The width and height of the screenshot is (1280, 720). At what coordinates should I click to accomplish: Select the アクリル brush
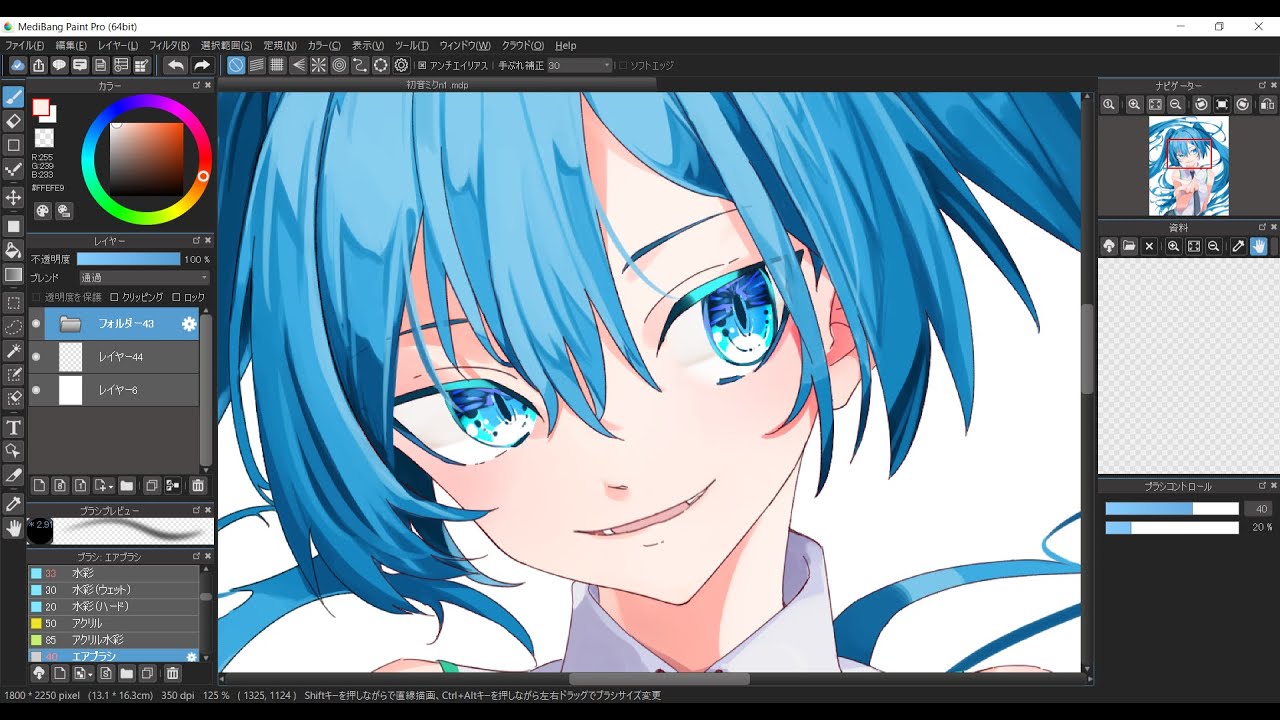point(113,623)
